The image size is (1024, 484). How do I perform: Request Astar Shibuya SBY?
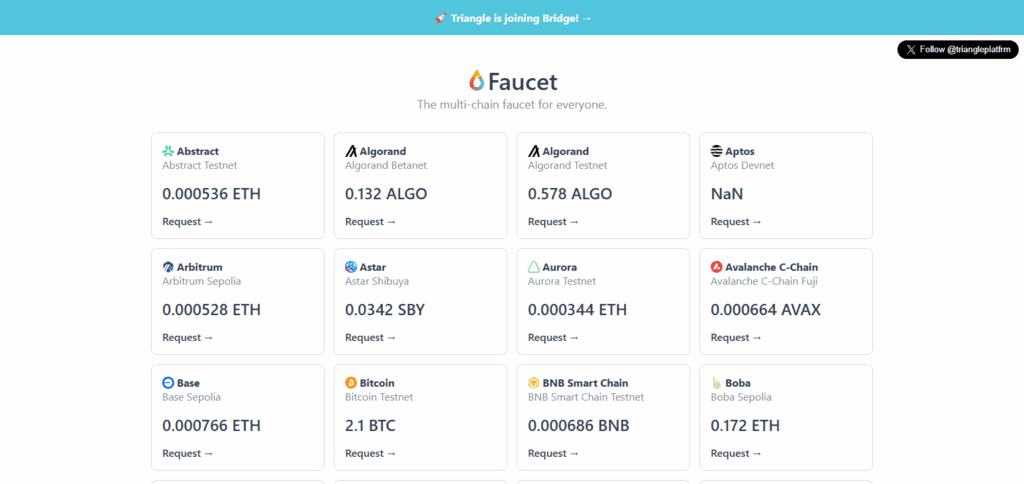click(x=370, y=337)
